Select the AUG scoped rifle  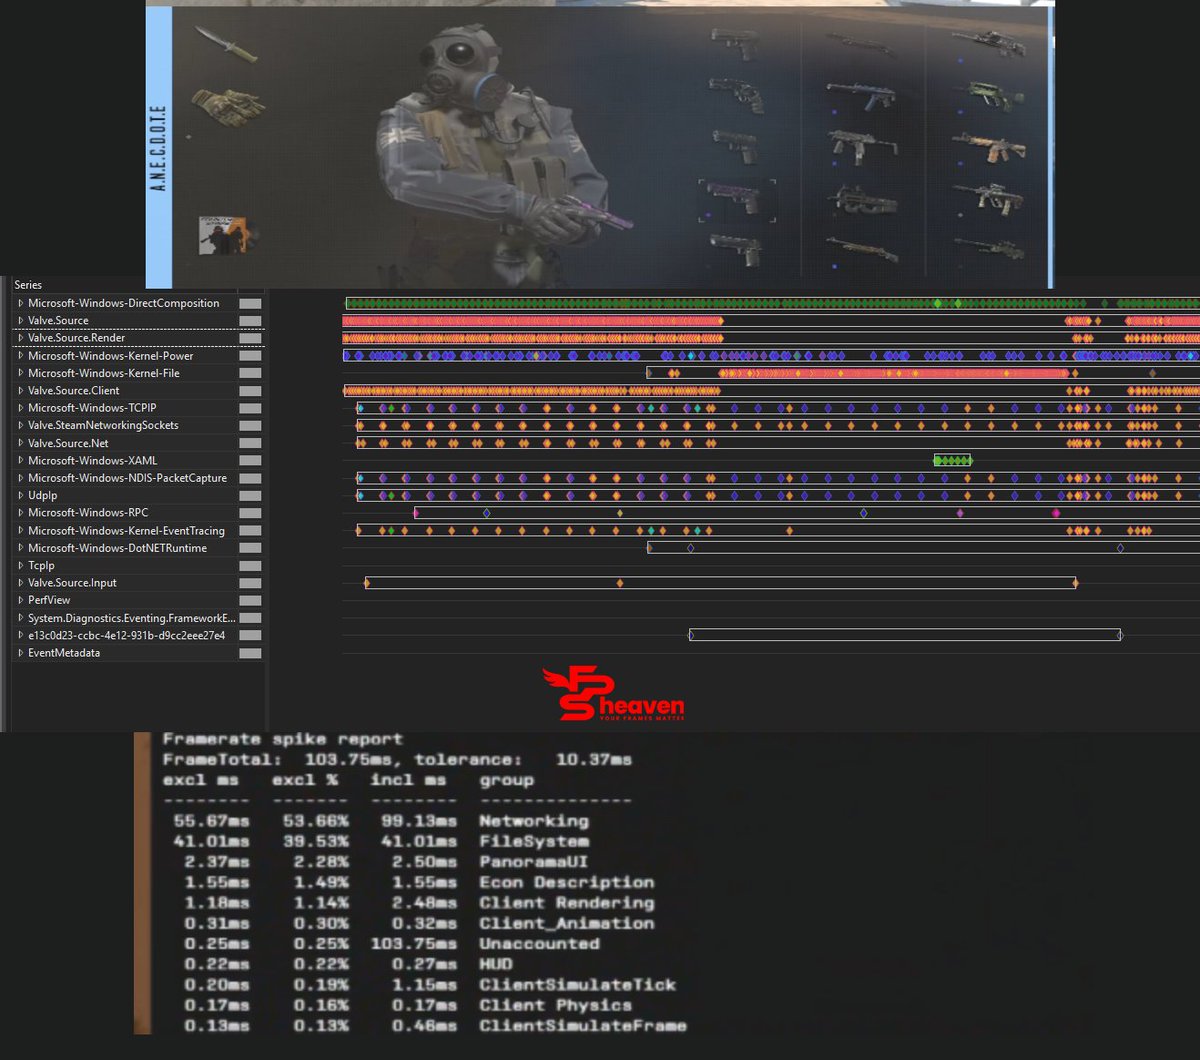click(x=988, y=196)
